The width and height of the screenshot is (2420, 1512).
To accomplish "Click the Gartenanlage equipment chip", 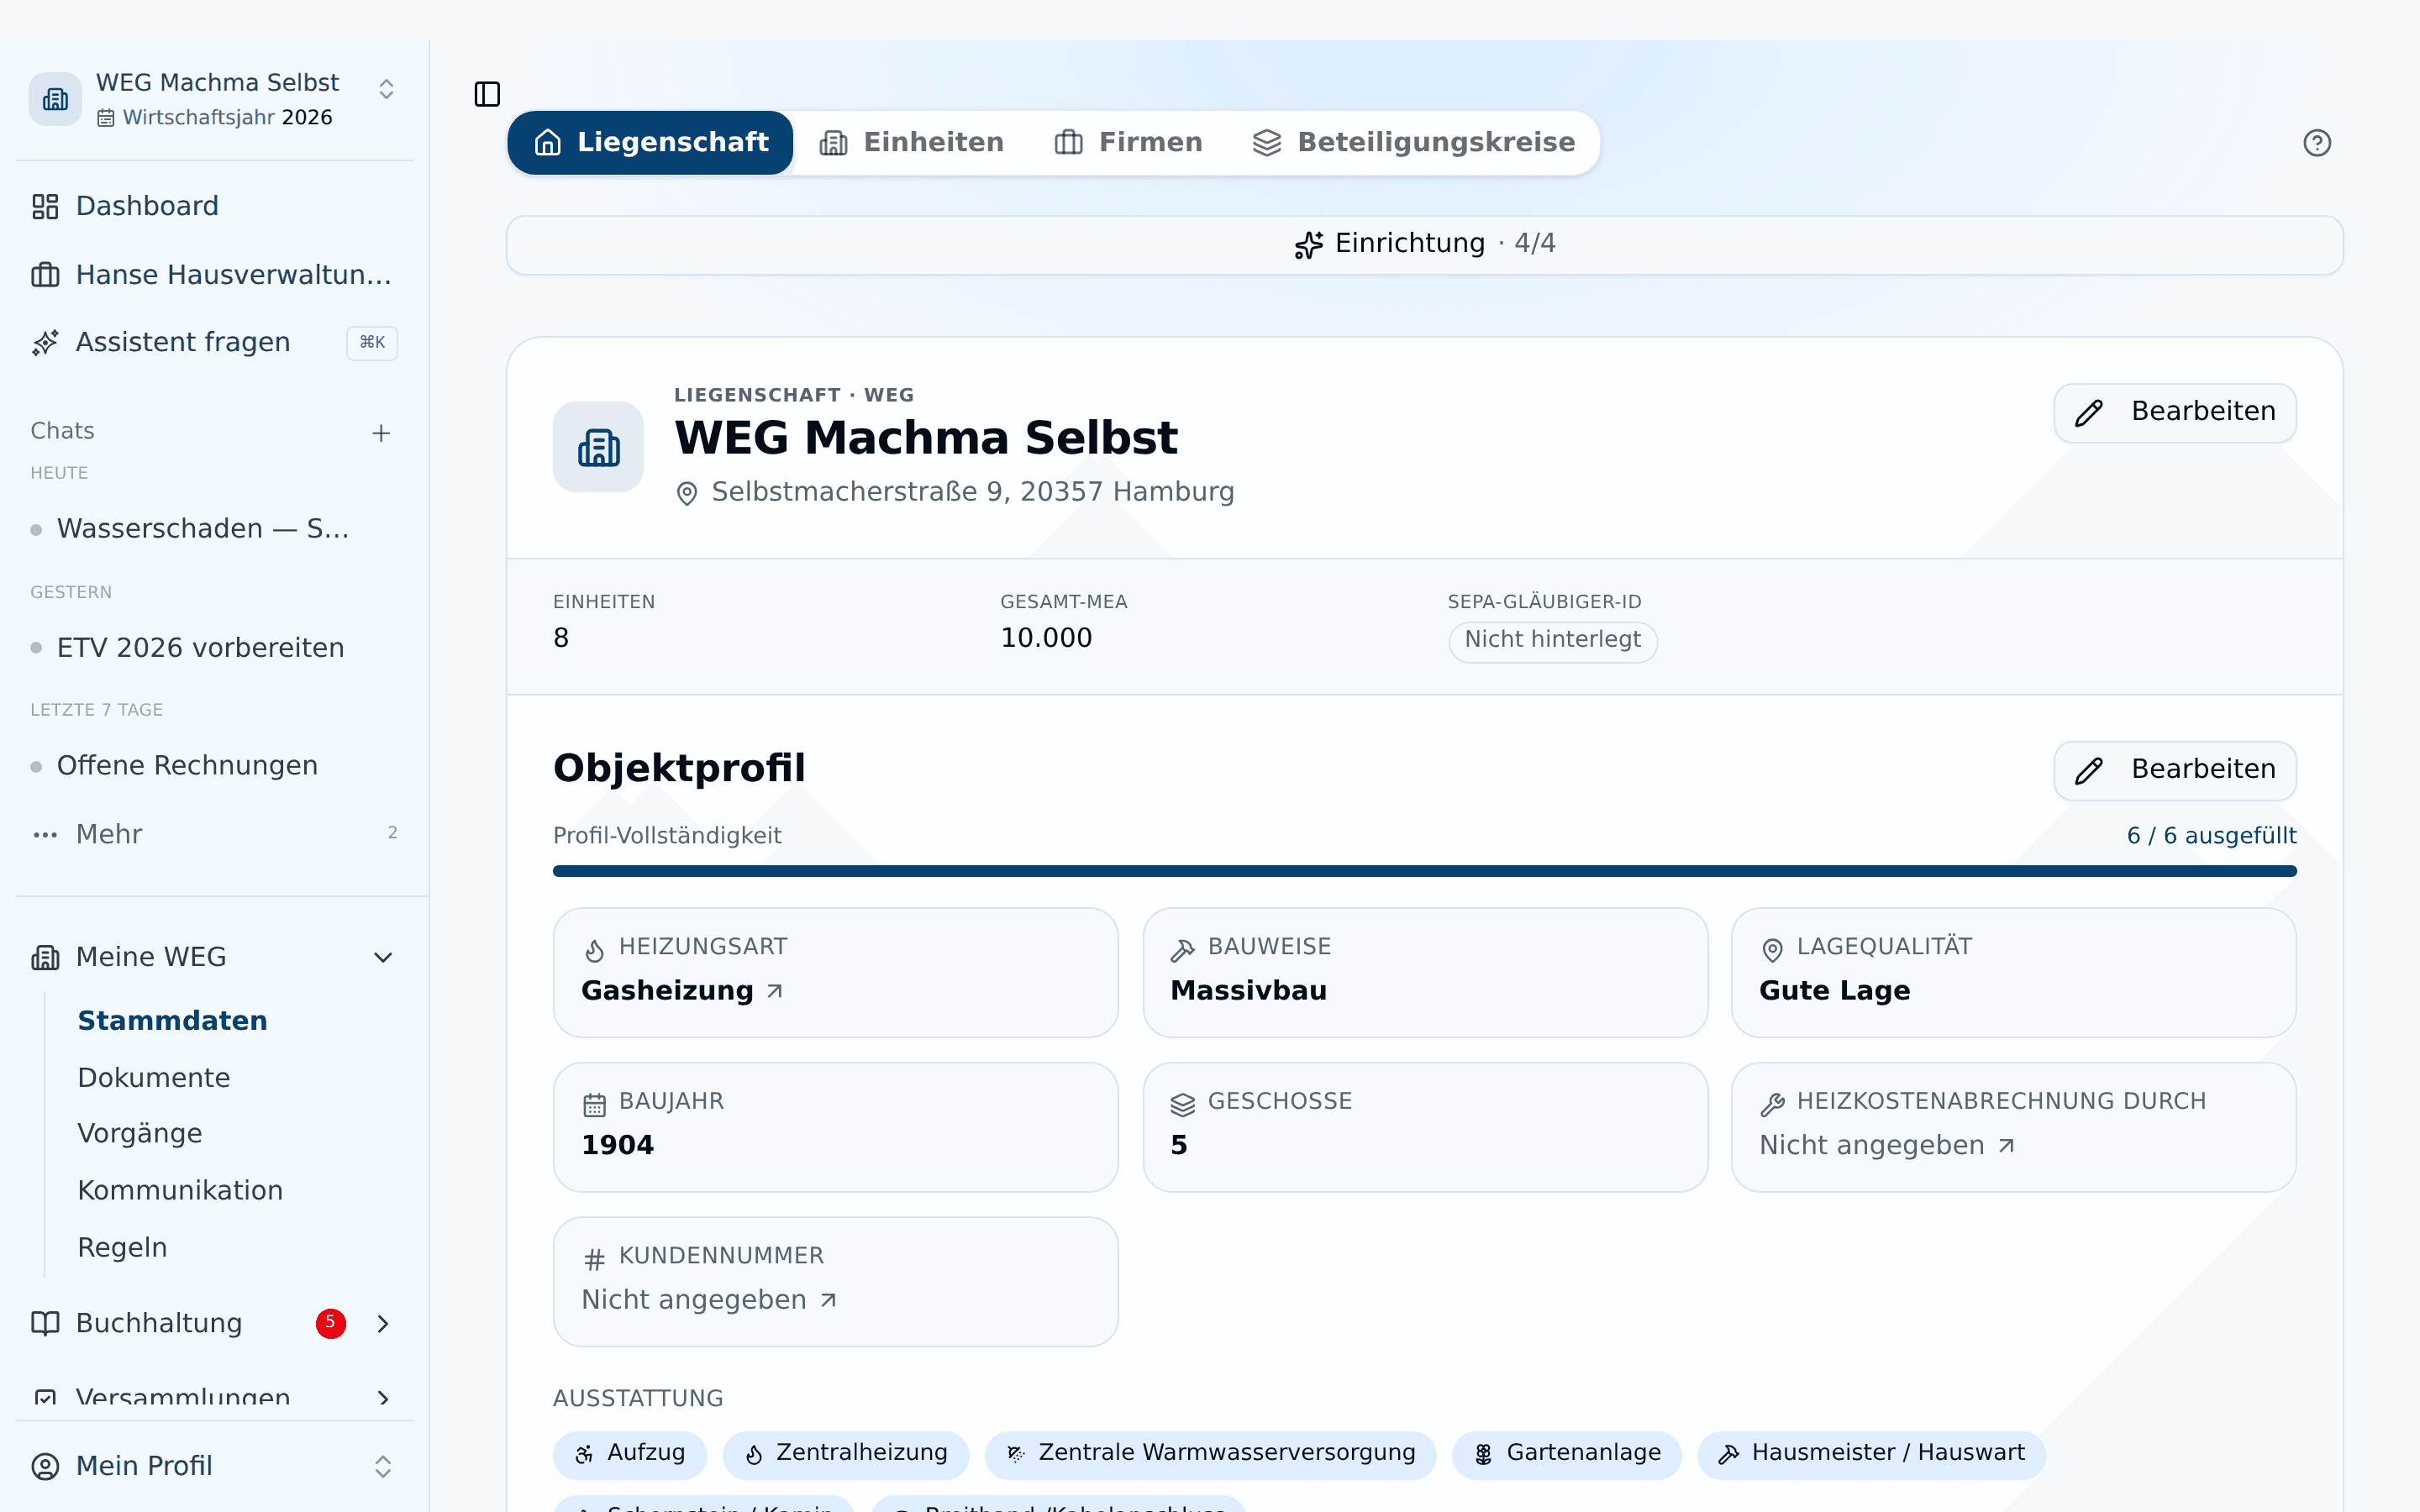I will [x=1566, y=1454].
